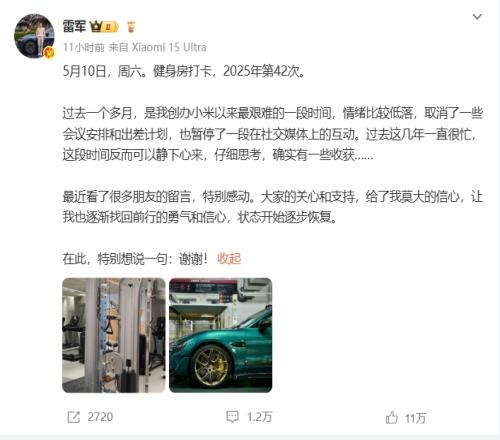Open the 11小时前 timestamp
The image size is (500, 440).
84,47
